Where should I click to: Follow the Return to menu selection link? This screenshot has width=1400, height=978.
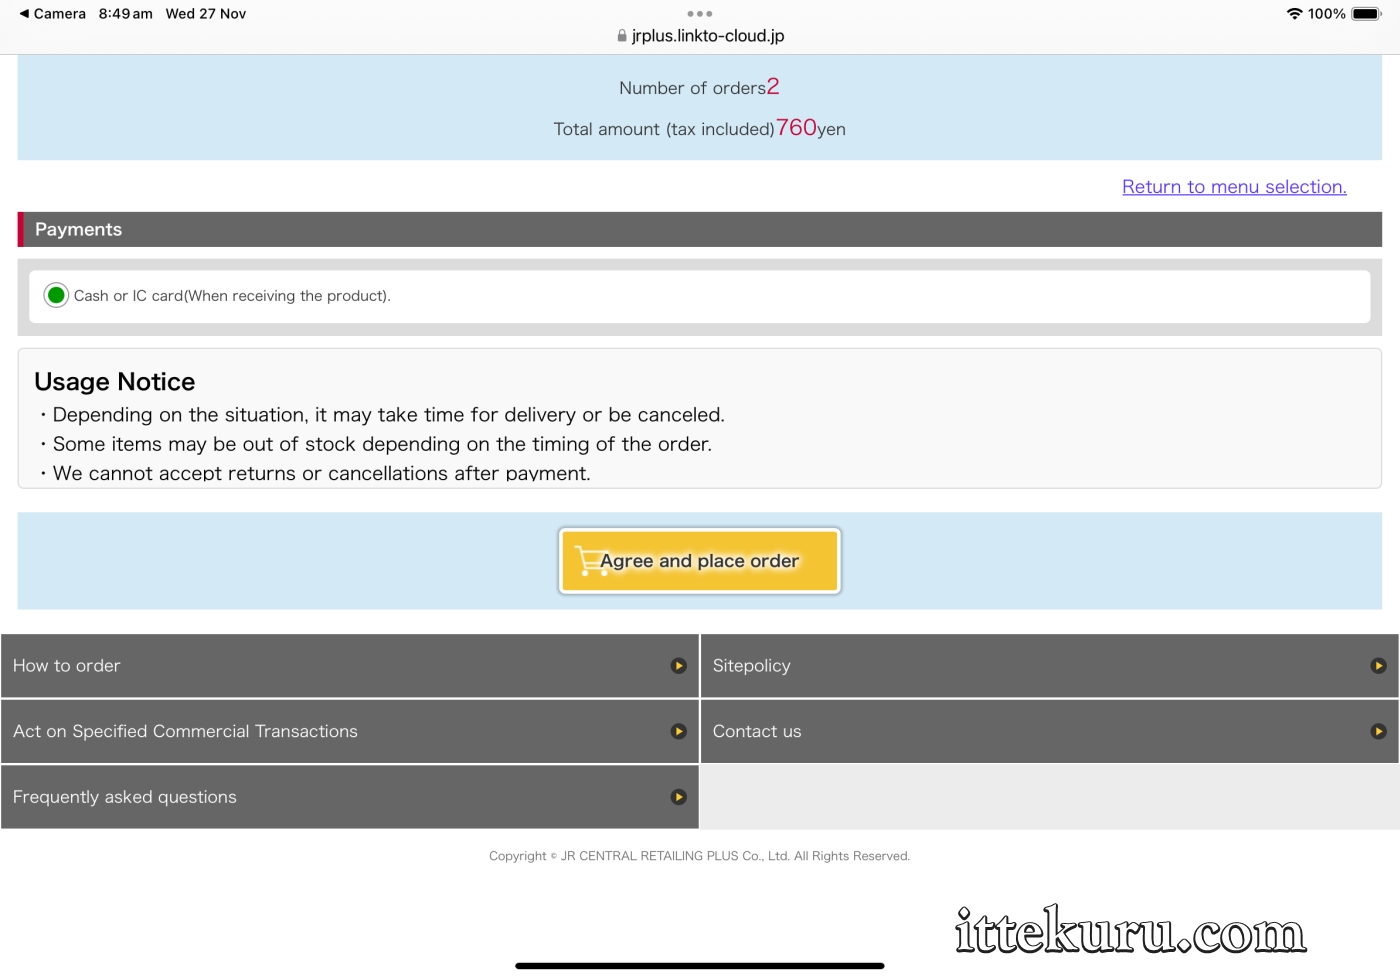1234,187
